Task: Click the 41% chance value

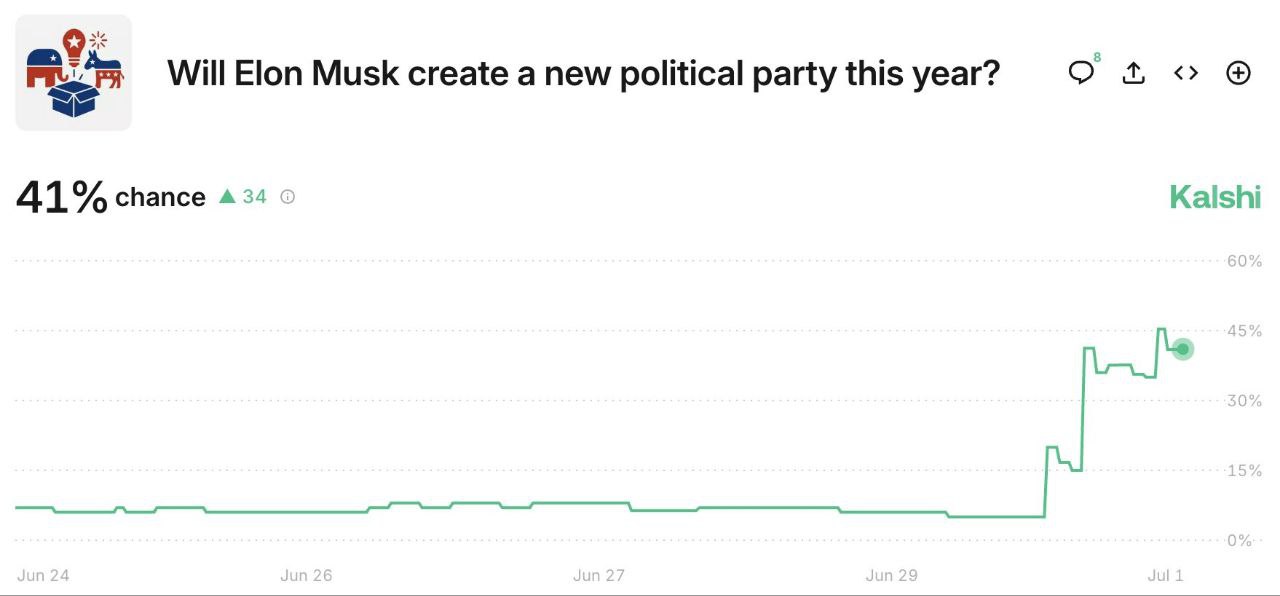Action: point(62,197)
